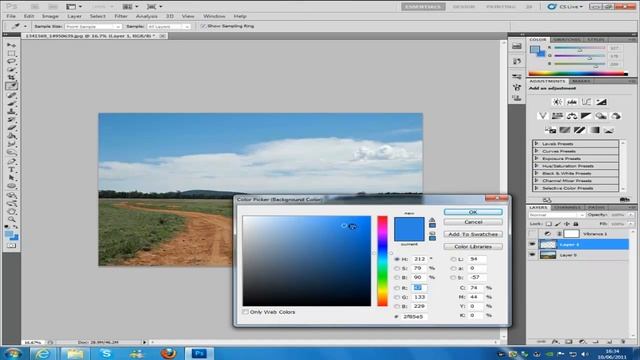
Task: Add layer mask icon
Action: coord(569,342)
